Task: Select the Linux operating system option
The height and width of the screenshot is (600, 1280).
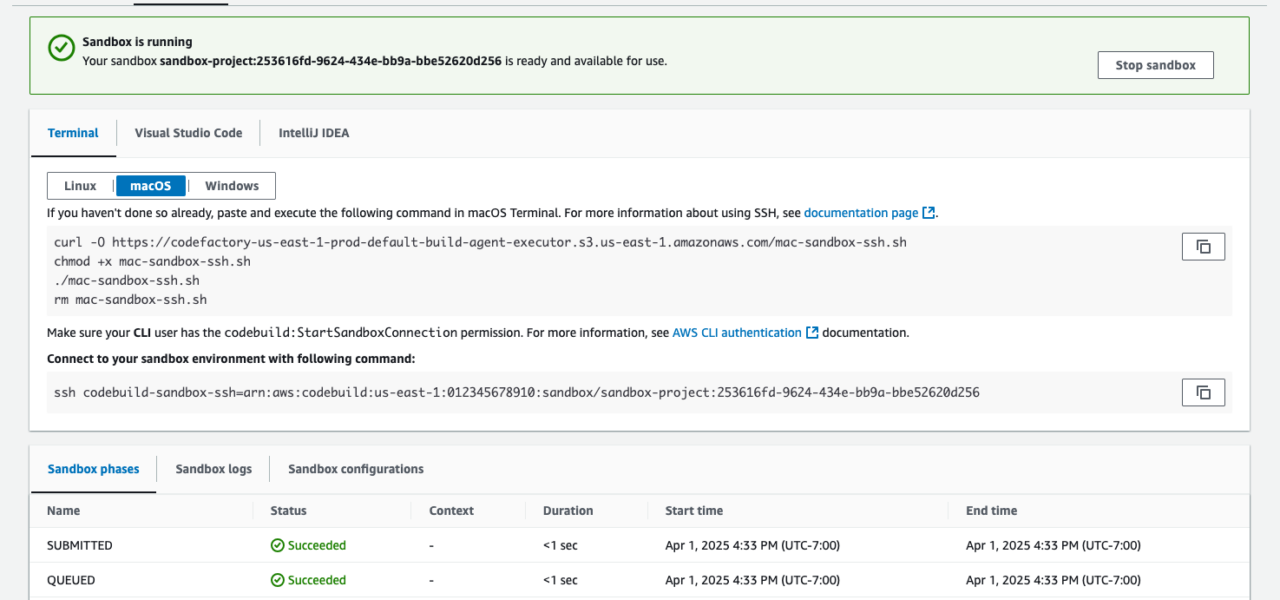Action: click(80, 186)
